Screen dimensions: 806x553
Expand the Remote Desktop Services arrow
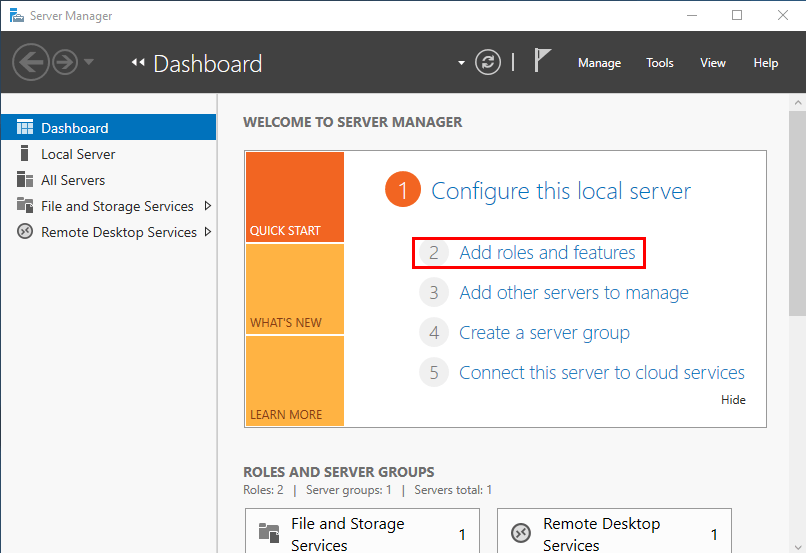(x=208, y=232)
